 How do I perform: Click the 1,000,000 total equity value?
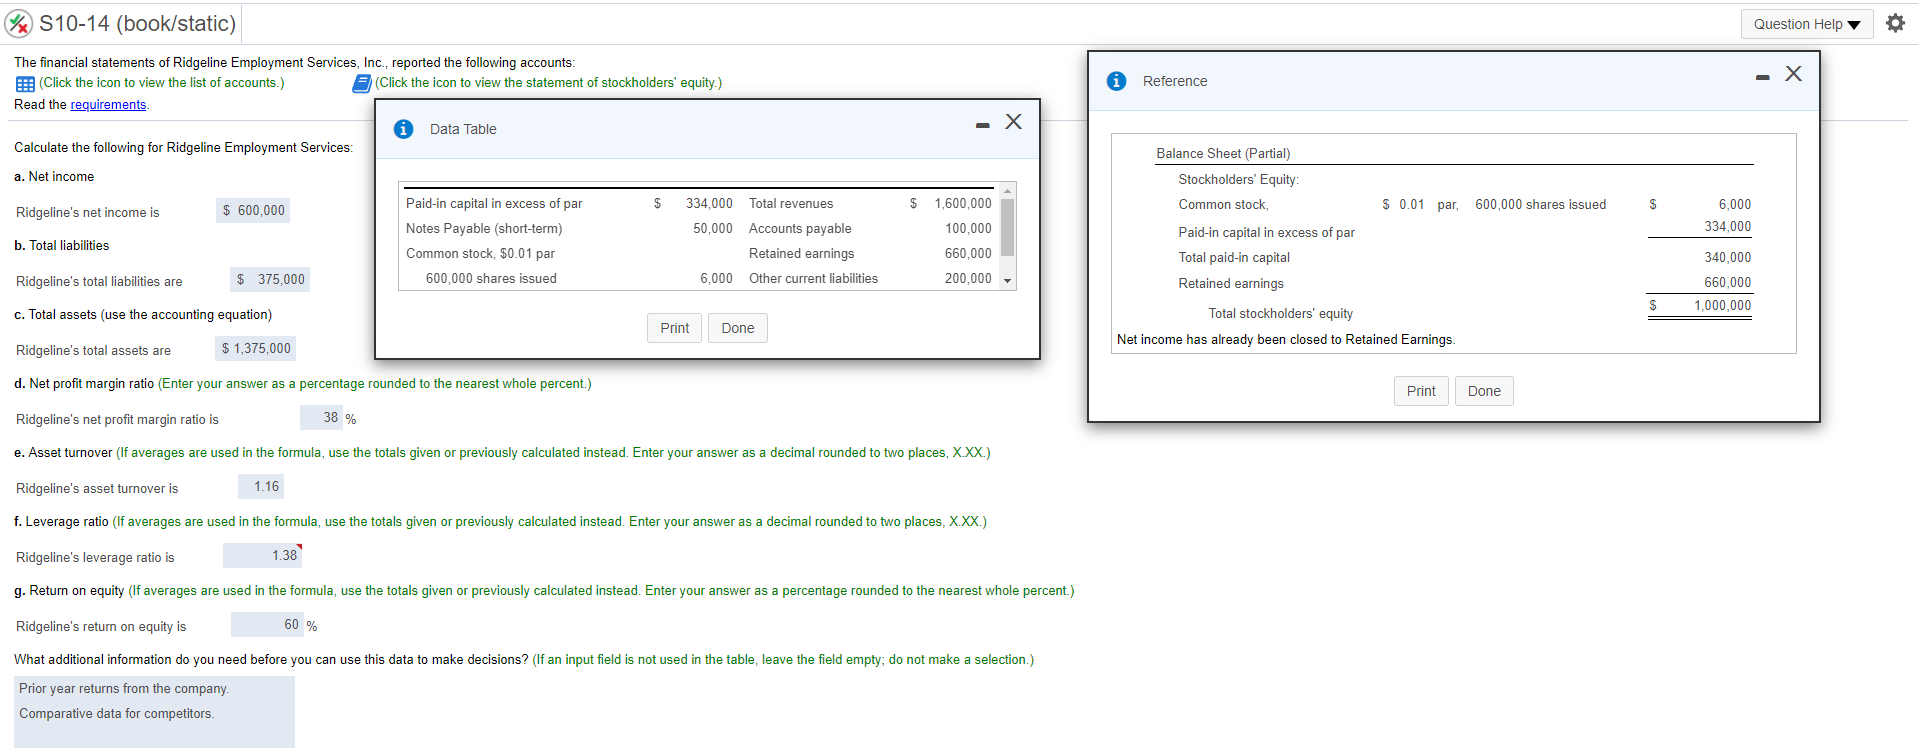(x=1722, y=306)
